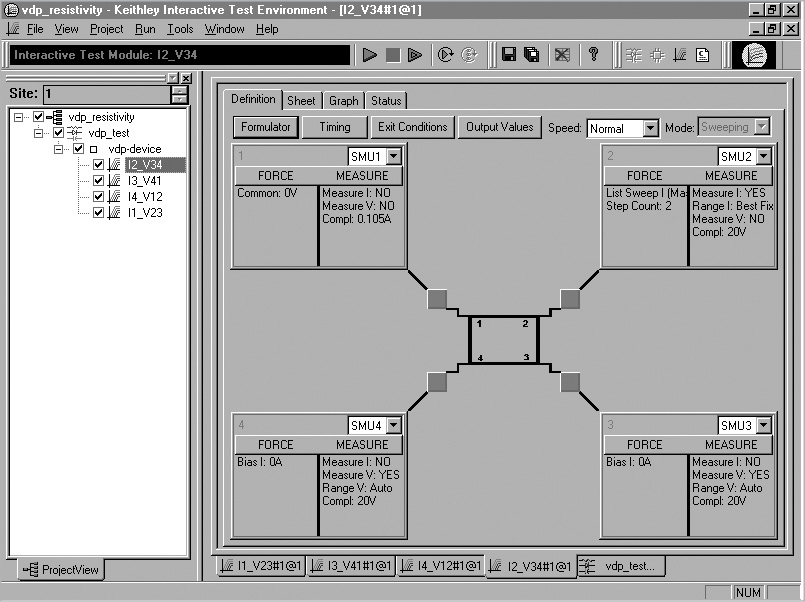
Task: Click the Exit Conditions button
Action: coord(414,127)
